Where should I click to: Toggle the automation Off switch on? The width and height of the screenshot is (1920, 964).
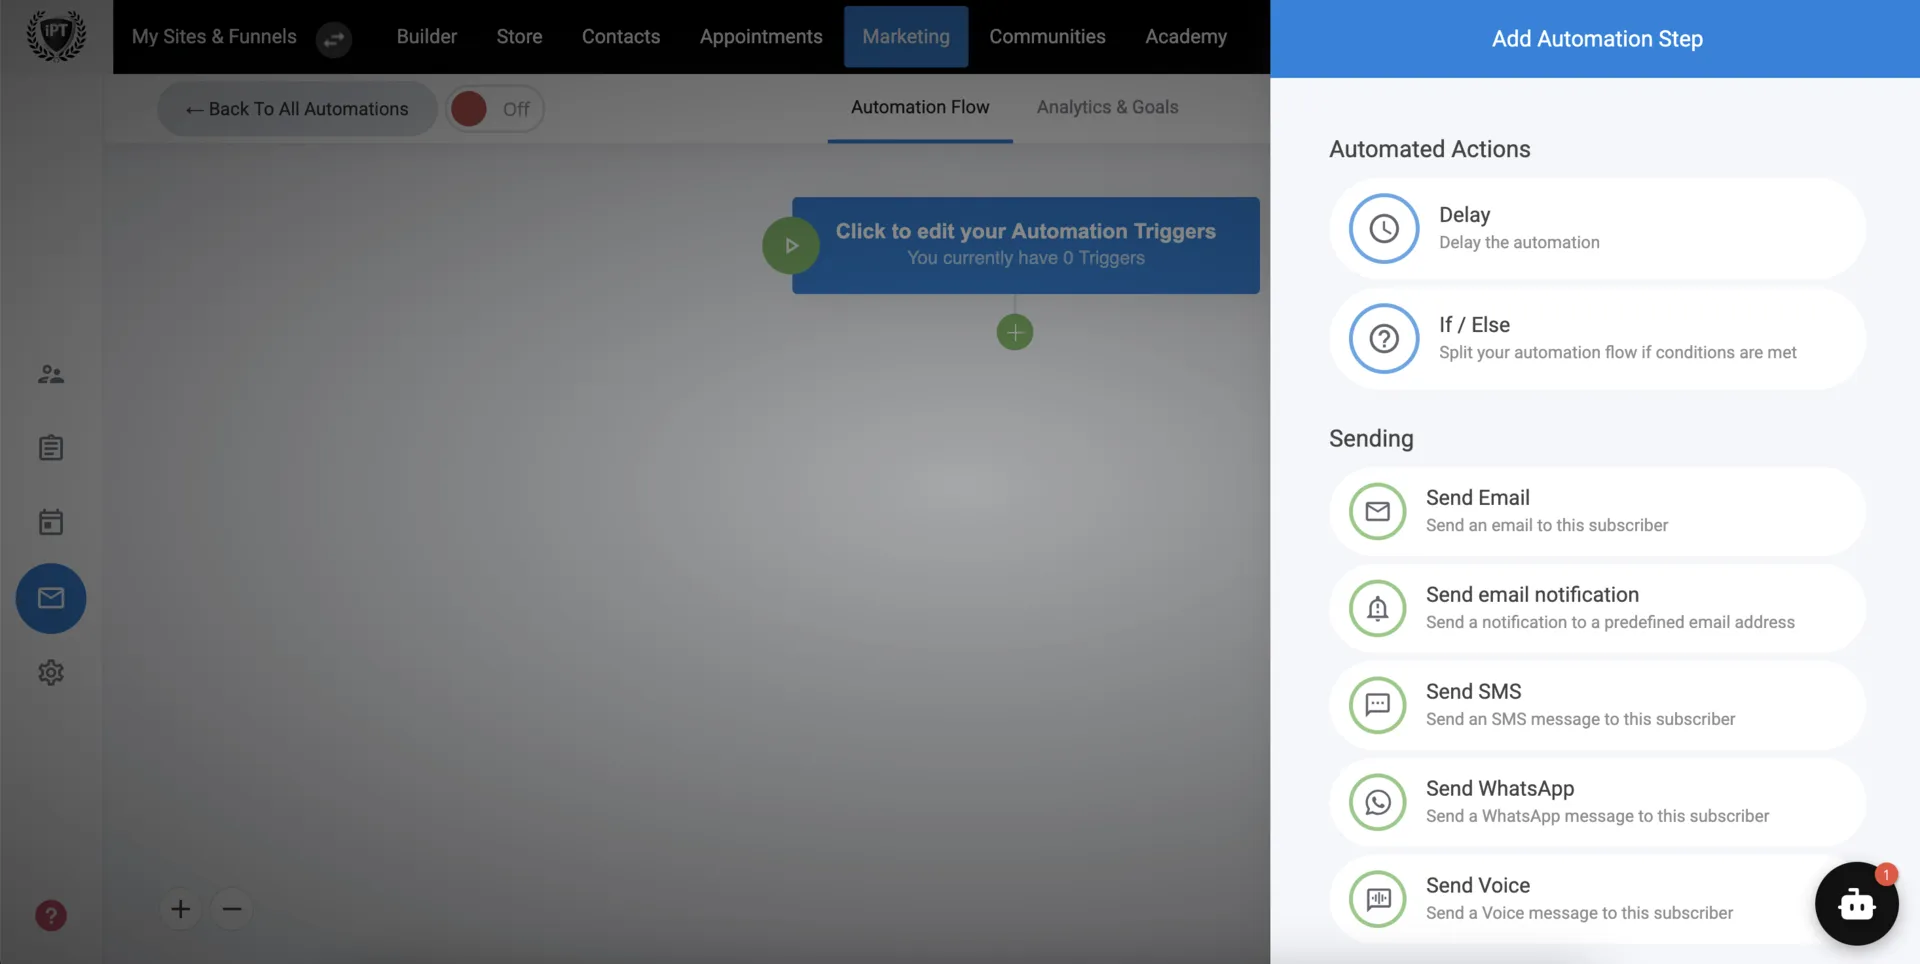[x=495, y=109]
